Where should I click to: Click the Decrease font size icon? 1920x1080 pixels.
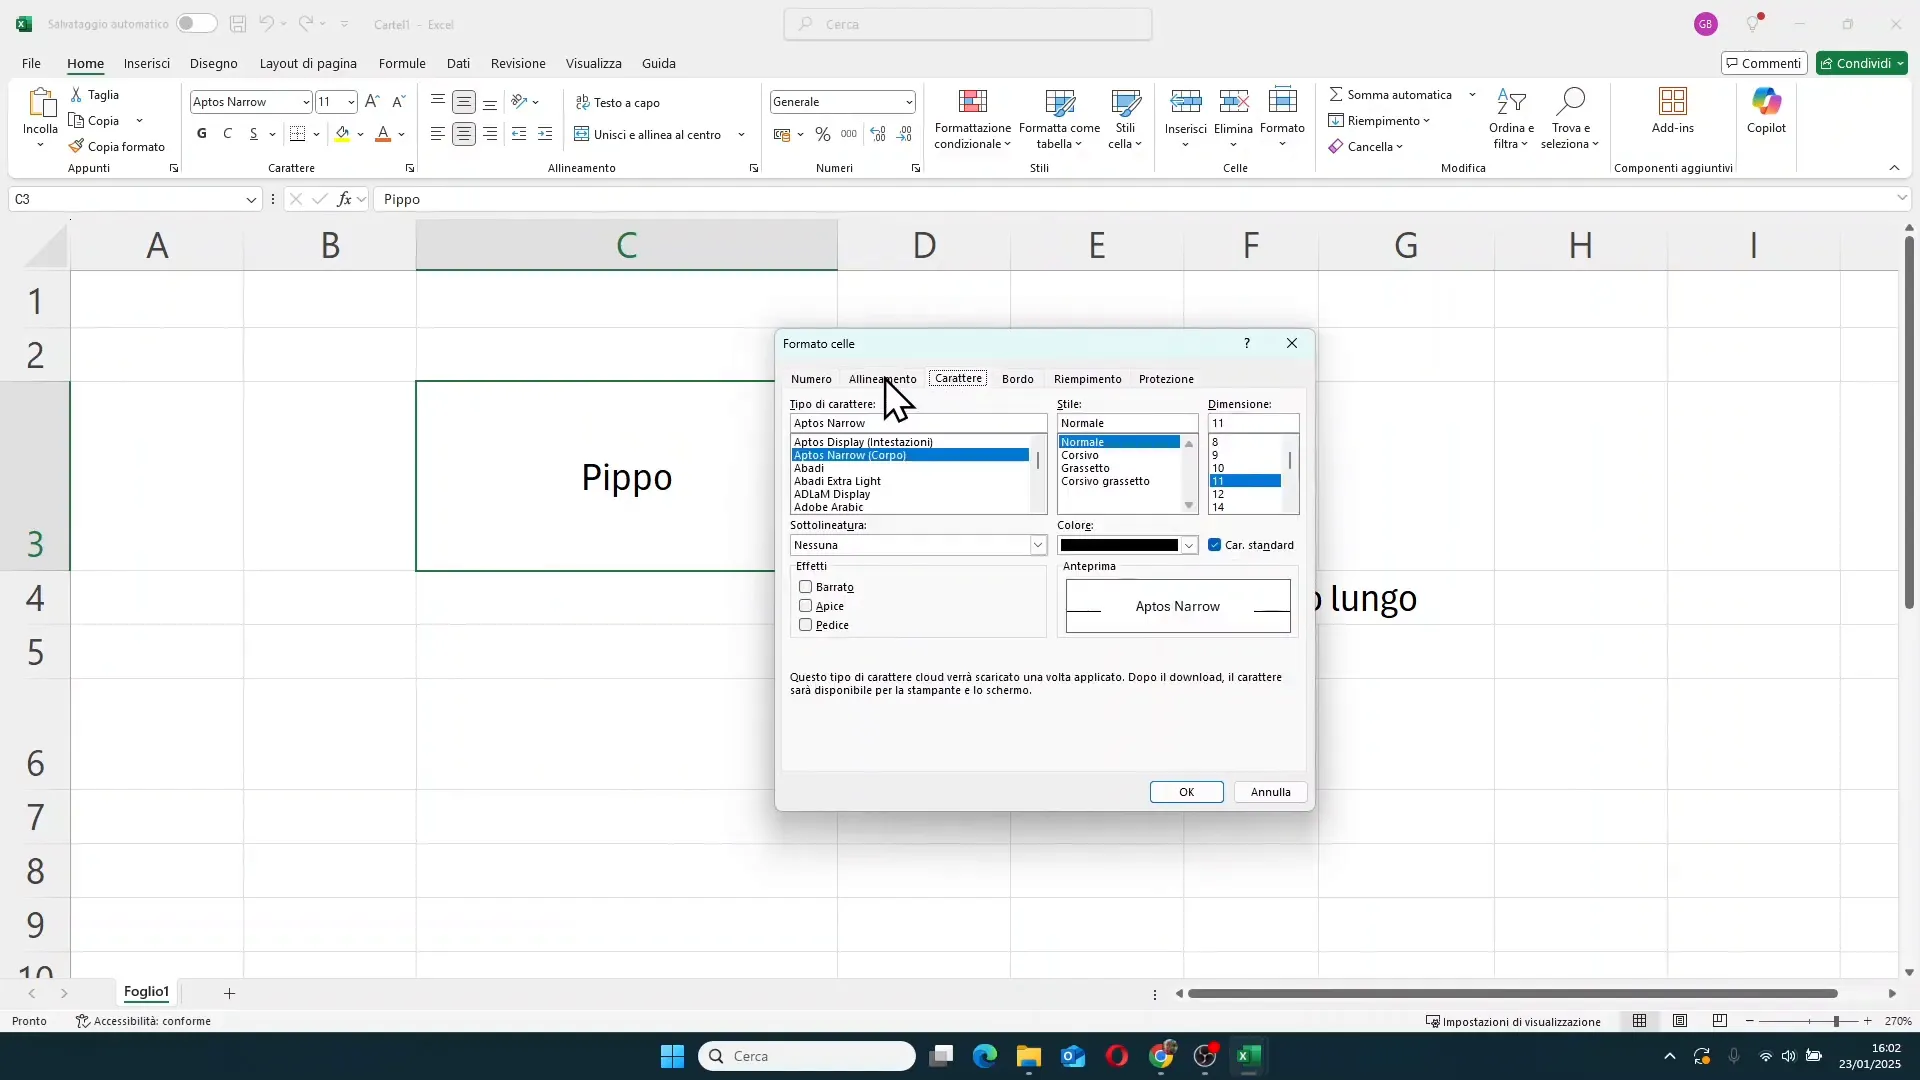tap(398, 102)
